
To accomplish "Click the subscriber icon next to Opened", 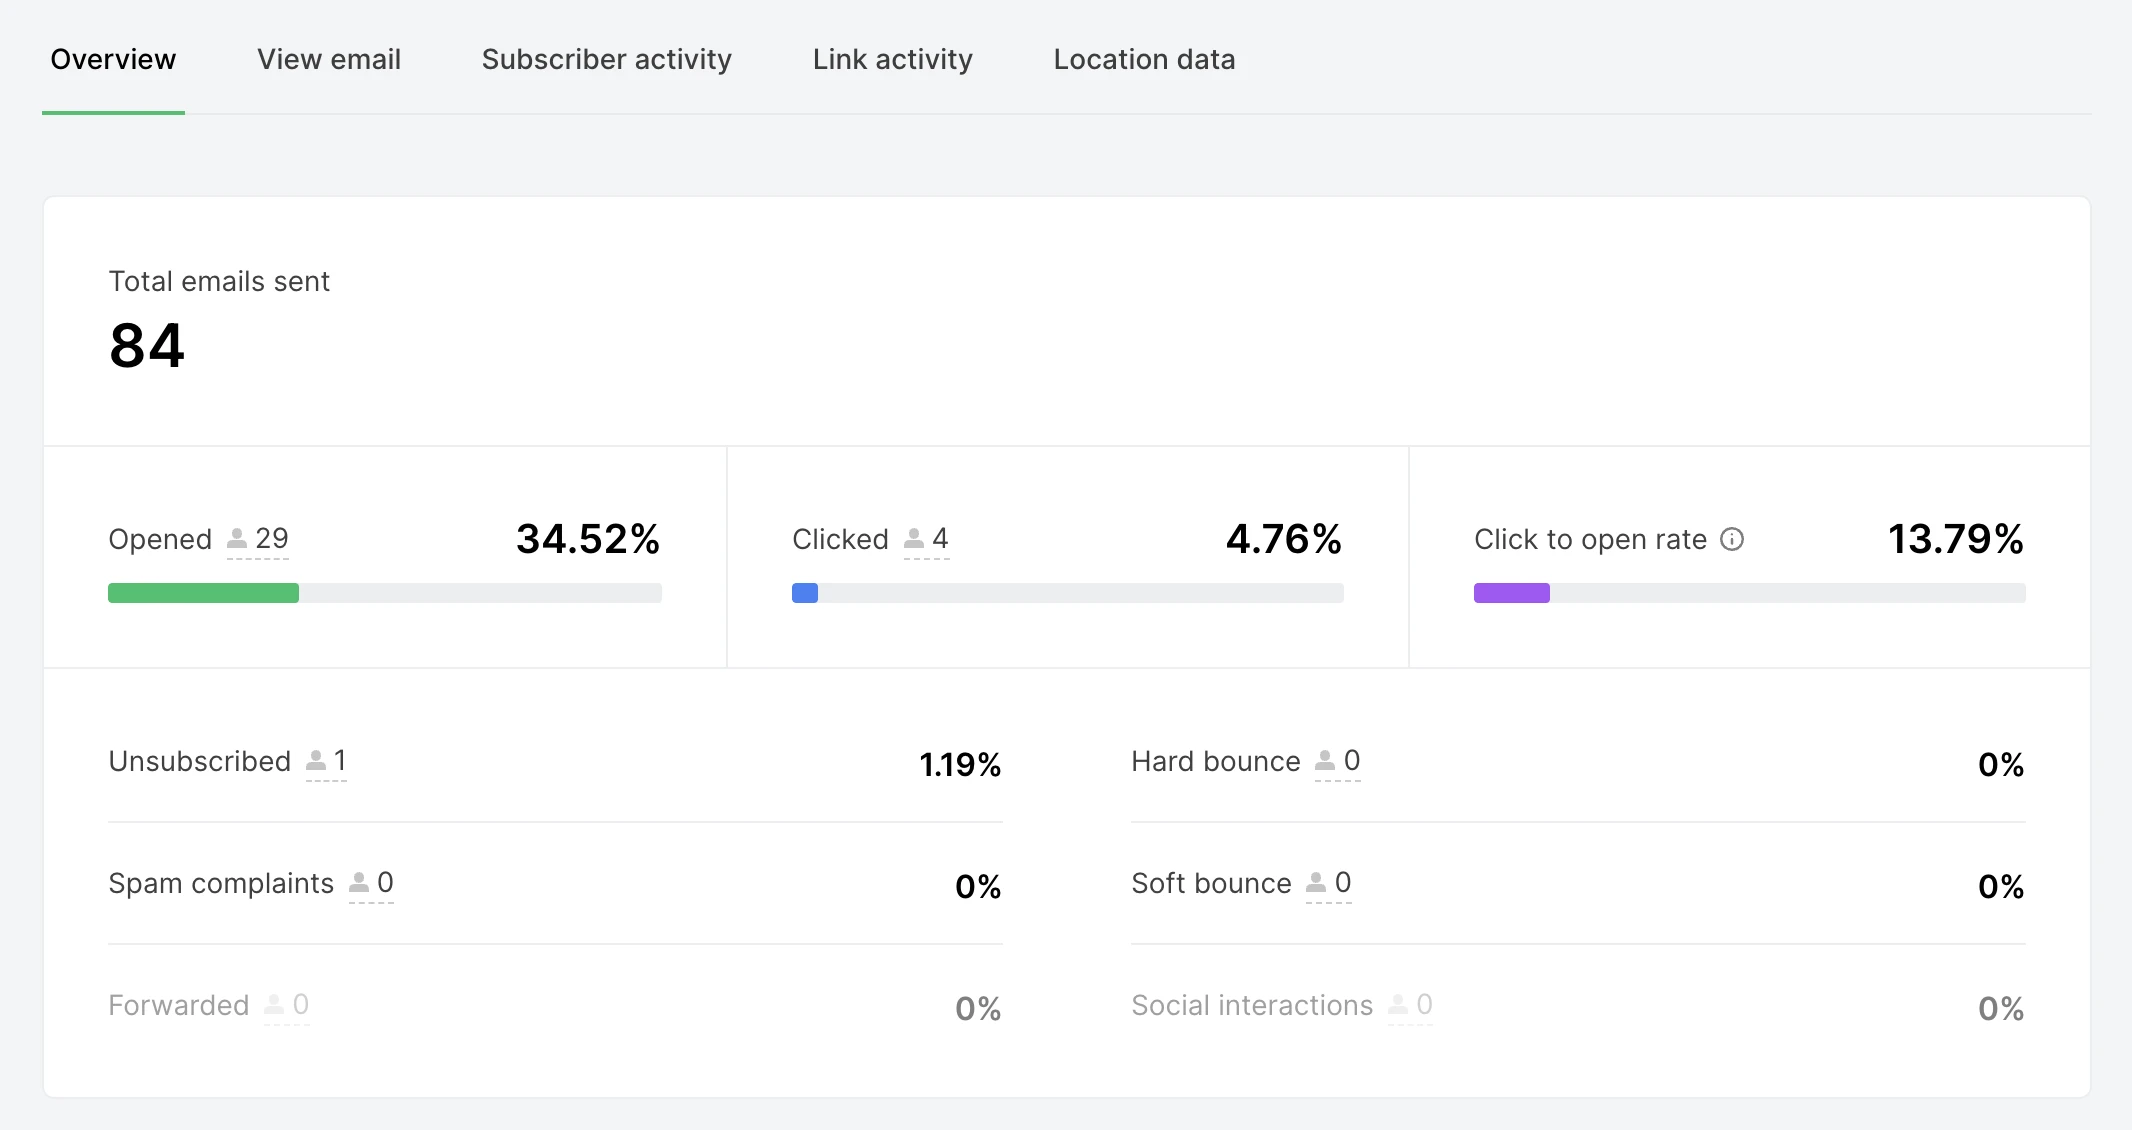I will (237, 540).
